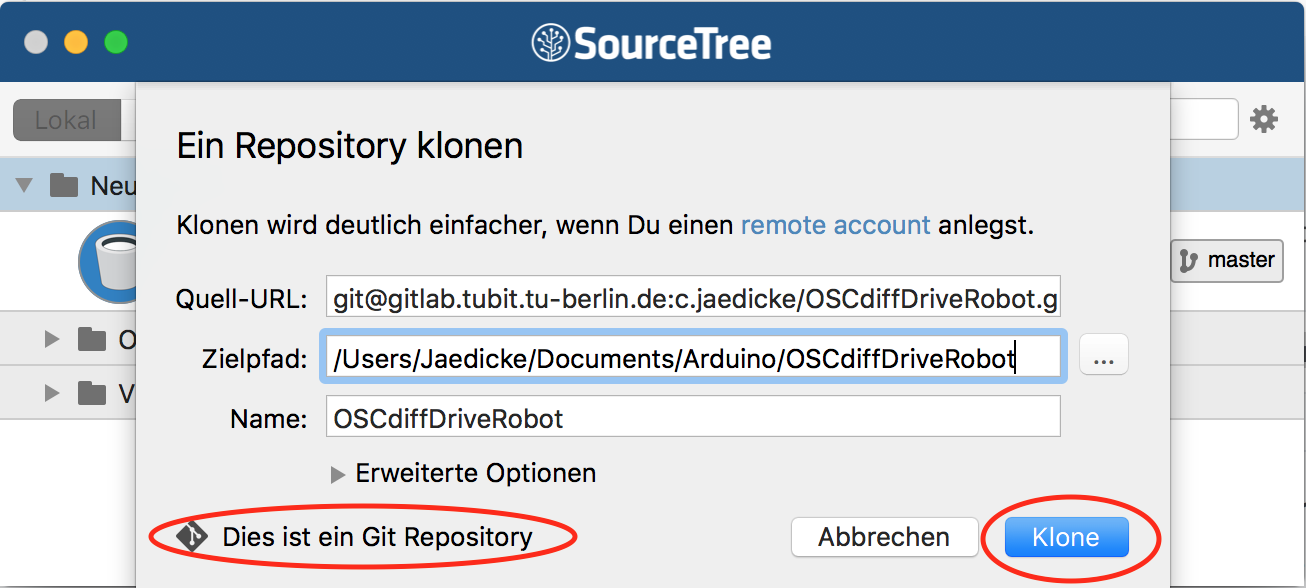The image size is (1306, 588).
Task: Click into the Zielpfad field
Action: point(693,356)
